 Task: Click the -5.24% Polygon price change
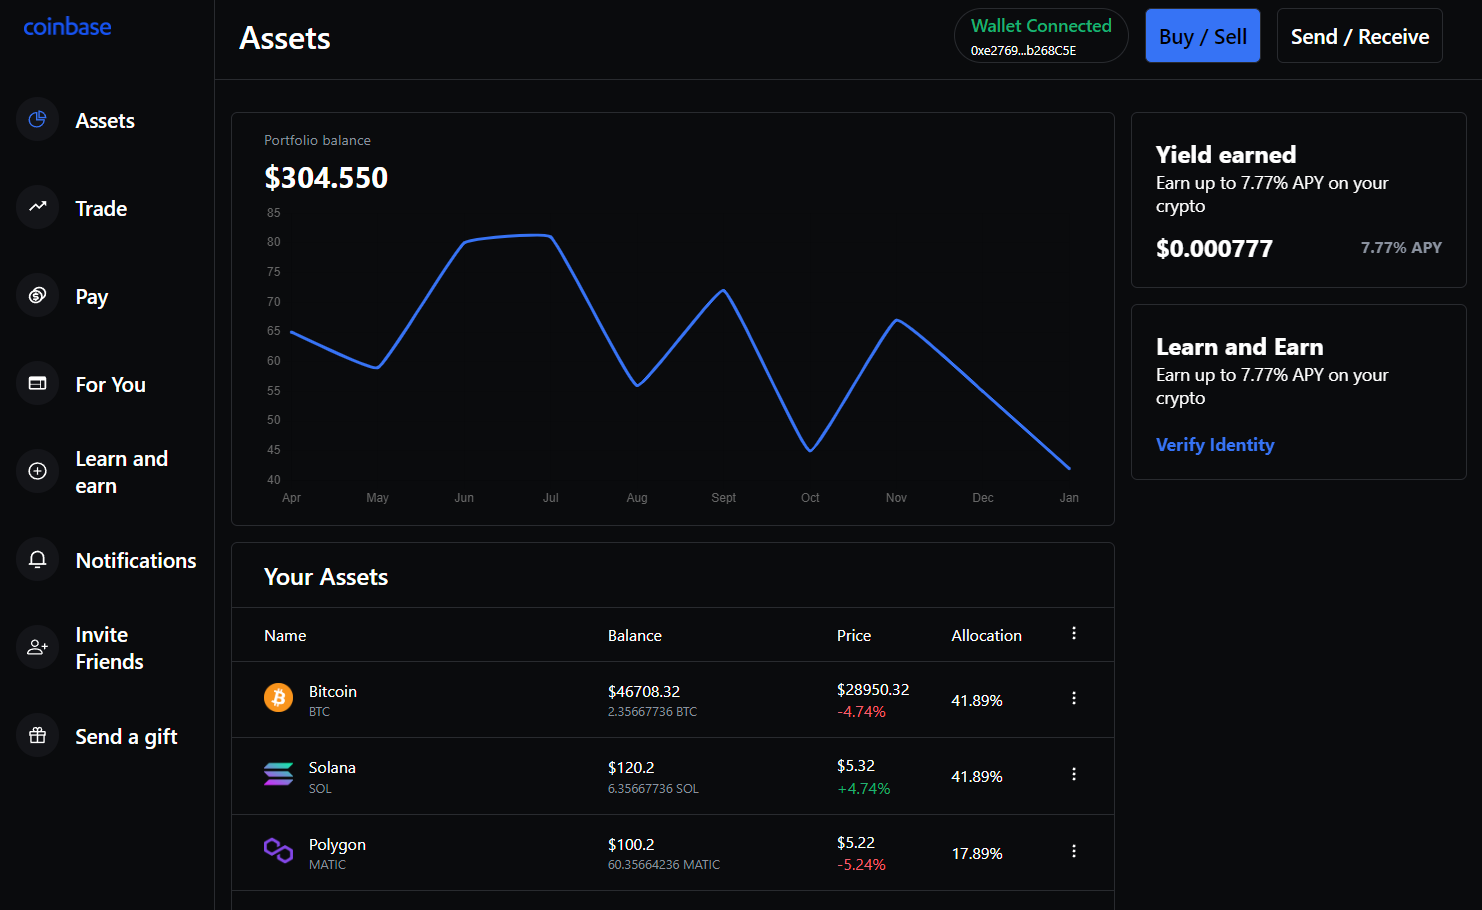pyautogui.click(x=861, y=865)
